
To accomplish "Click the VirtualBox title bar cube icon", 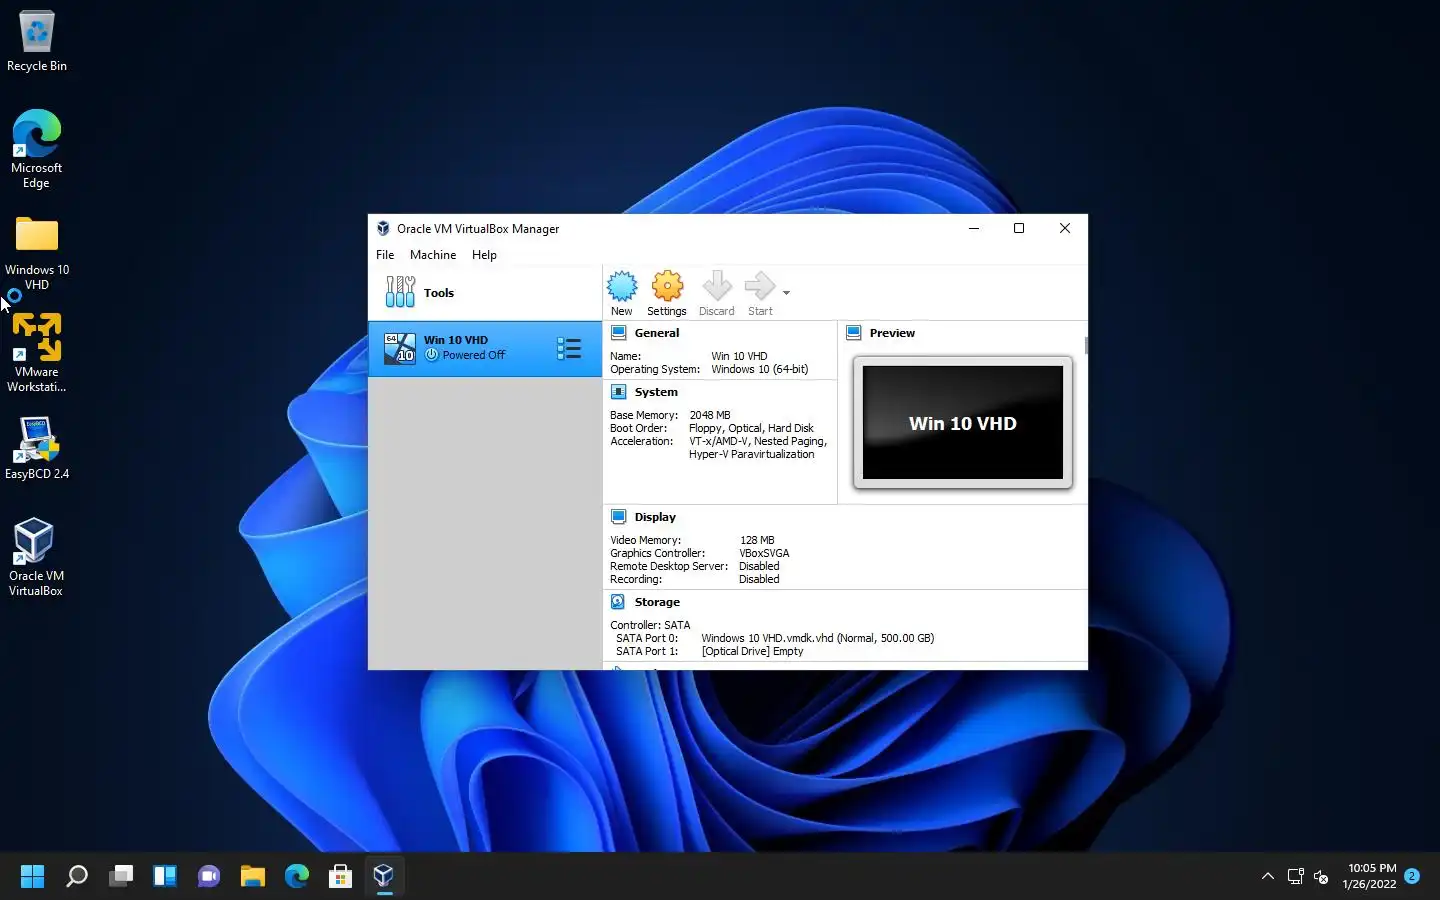I will pyautogui.click(x=383, y=229).
